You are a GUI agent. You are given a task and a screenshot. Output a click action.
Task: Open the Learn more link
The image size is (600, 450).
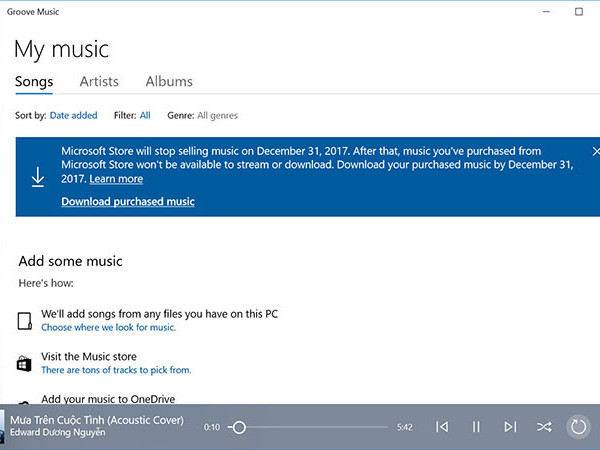pos(116,179)
